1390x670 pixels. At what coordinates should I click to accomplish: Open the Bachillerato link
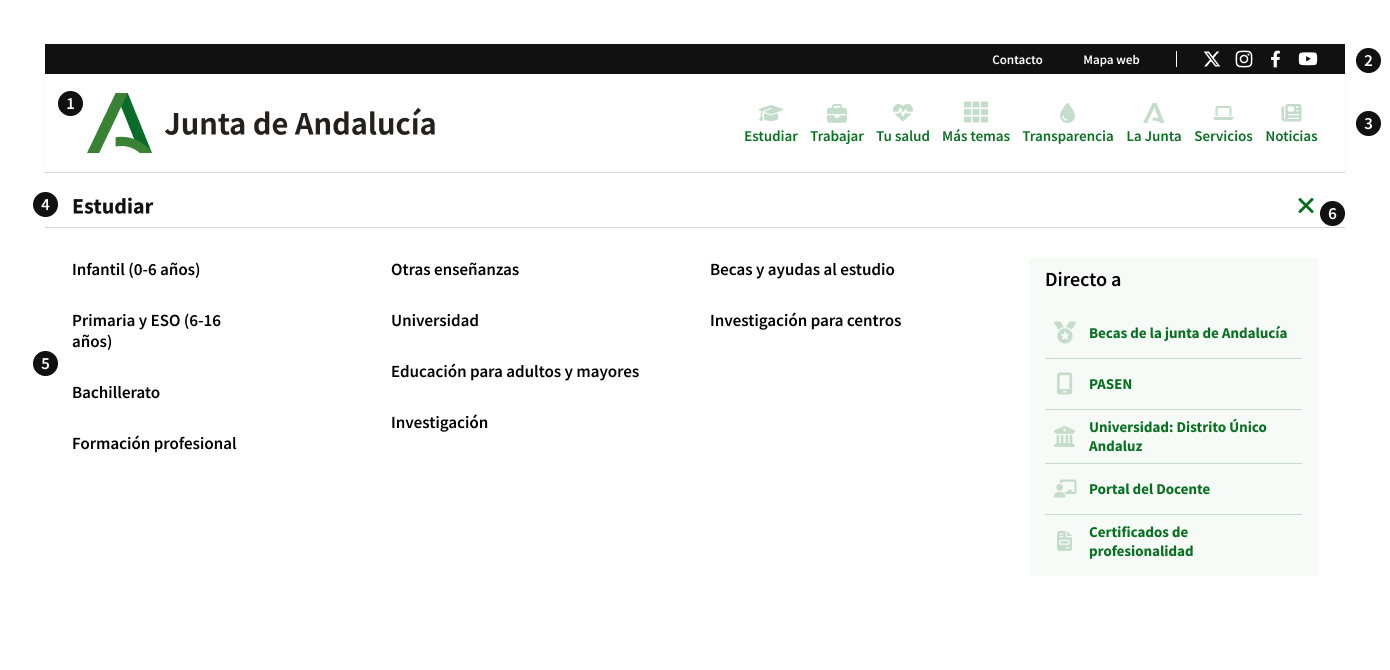click(116, 393)
